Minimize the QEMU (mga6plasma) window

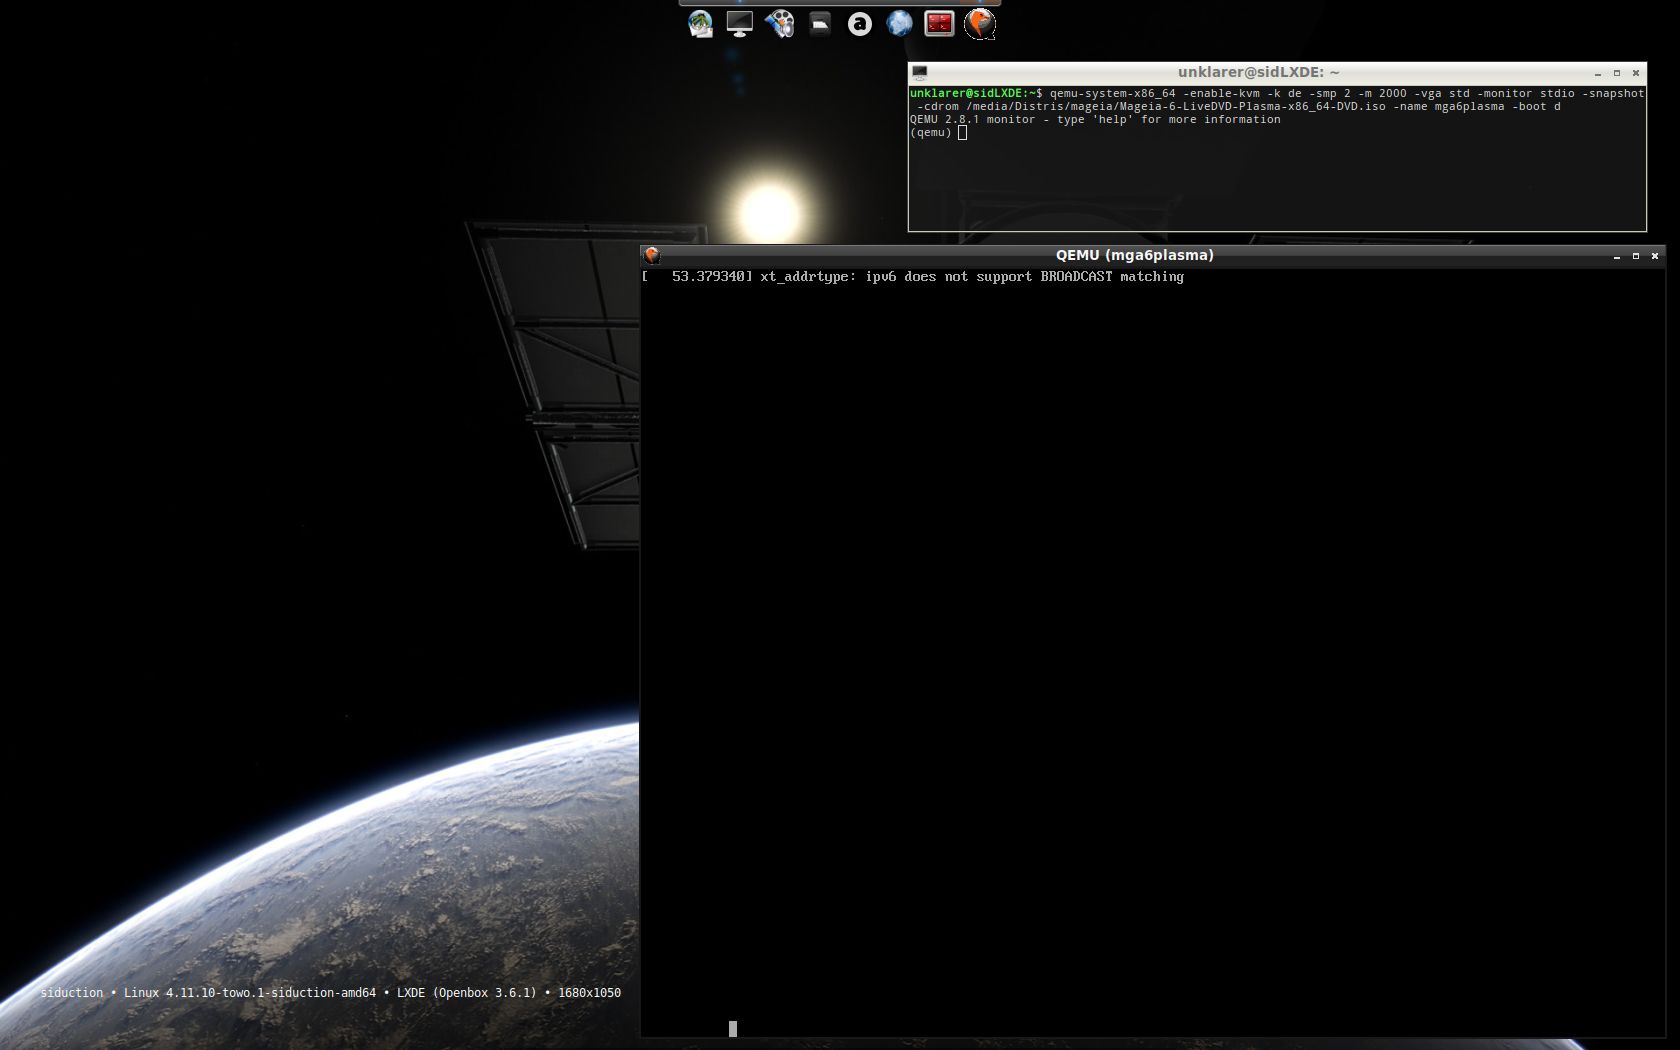pos(1617,256)
